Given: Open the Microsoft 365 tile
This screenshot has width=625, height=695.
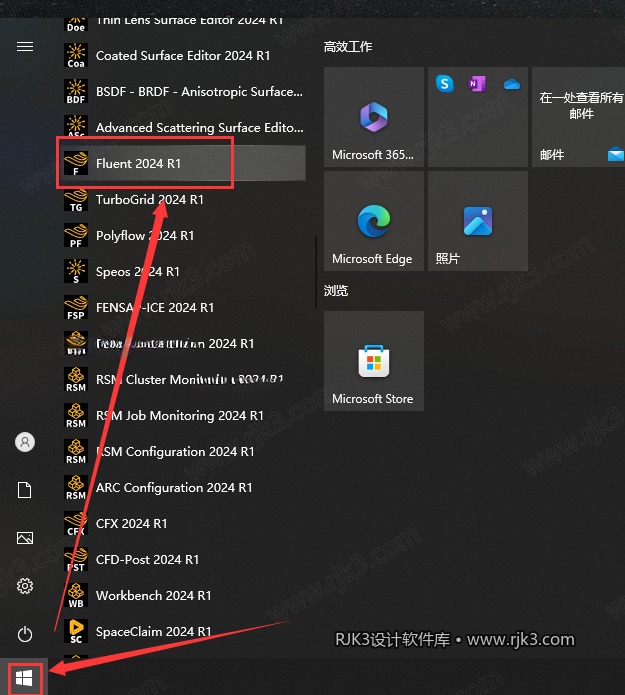Looking at the screenshot, I should coord(374,117).
